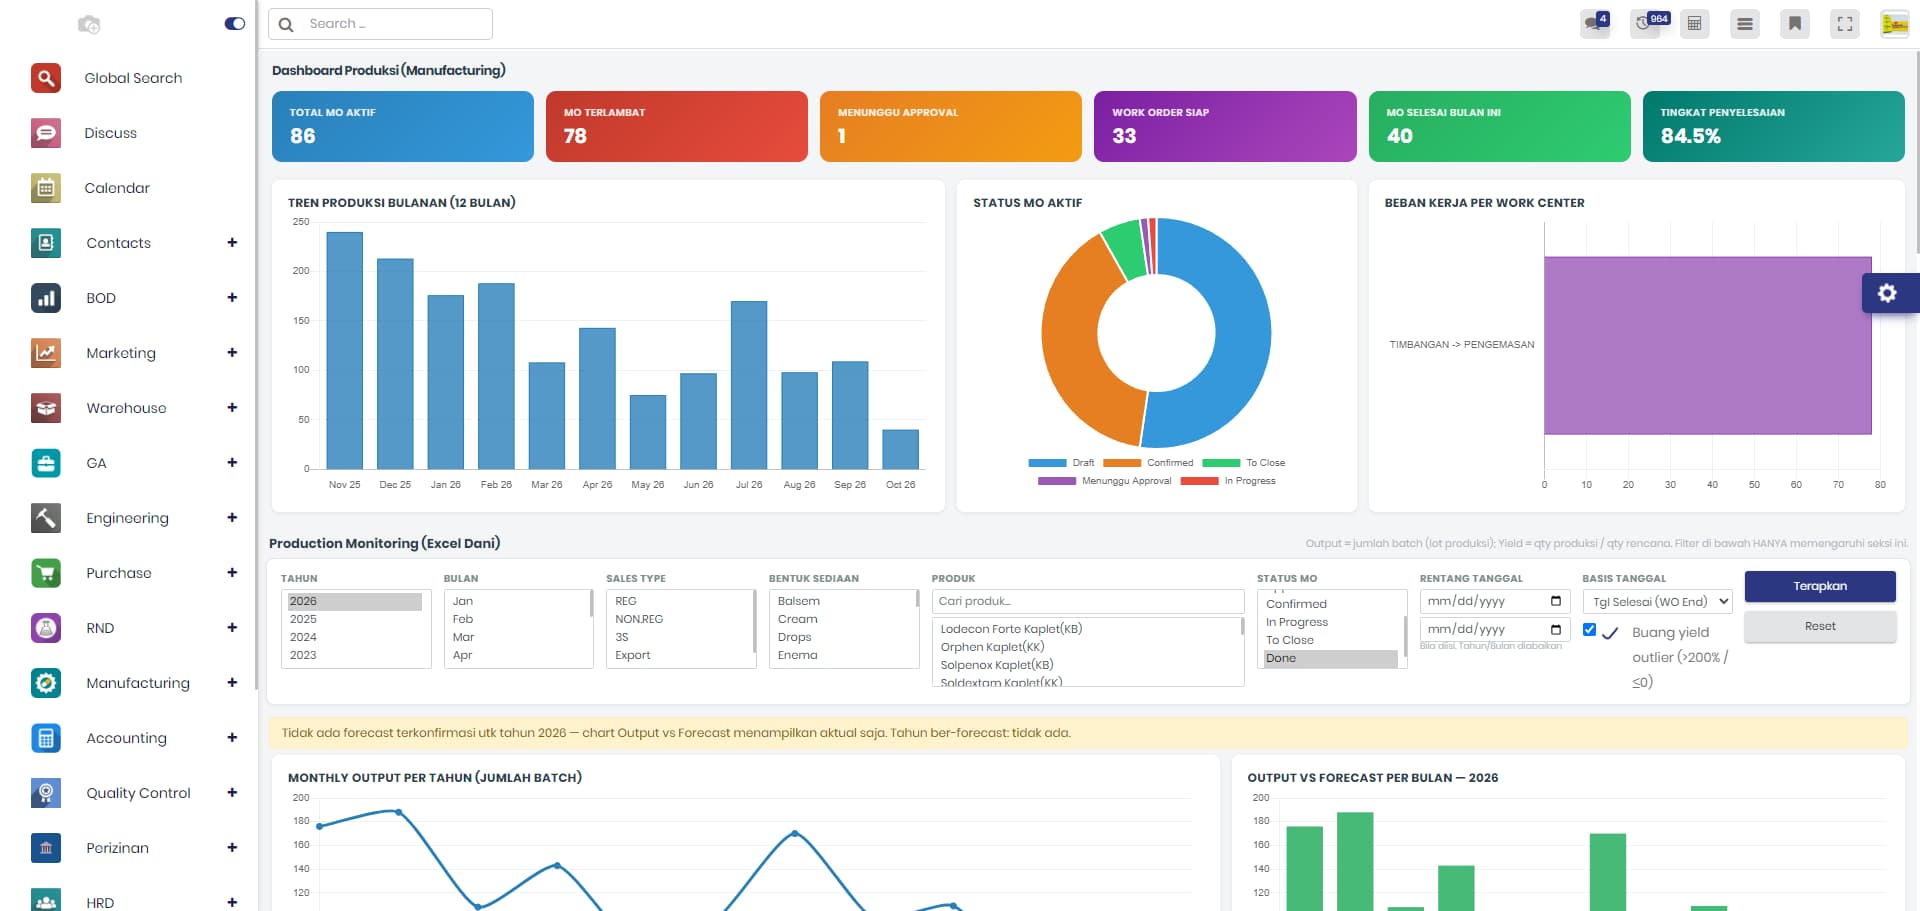Screen dimensions: 1920x911
Task: Click the Reset button
Action: coord(1820,627)
